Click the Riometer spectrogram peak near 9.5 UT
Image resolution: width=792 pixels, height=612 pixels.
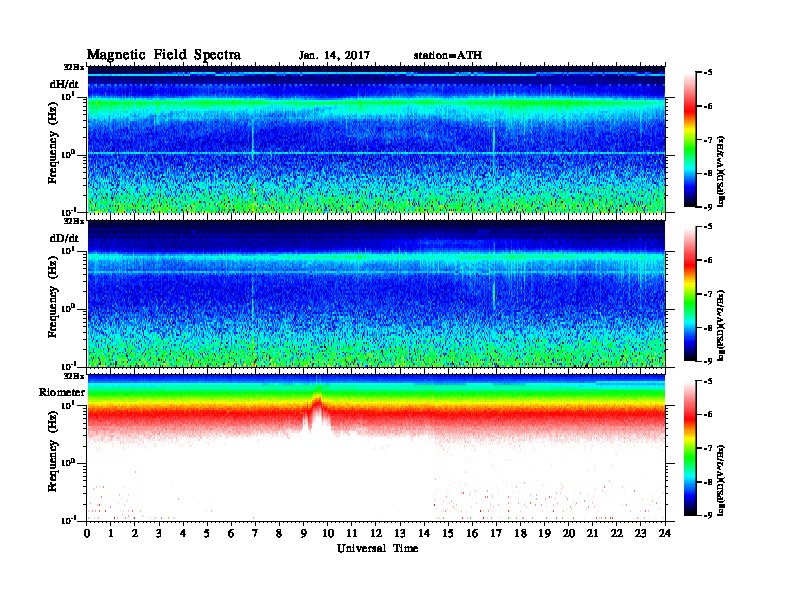pyautogui.click(x=318, y=412)
